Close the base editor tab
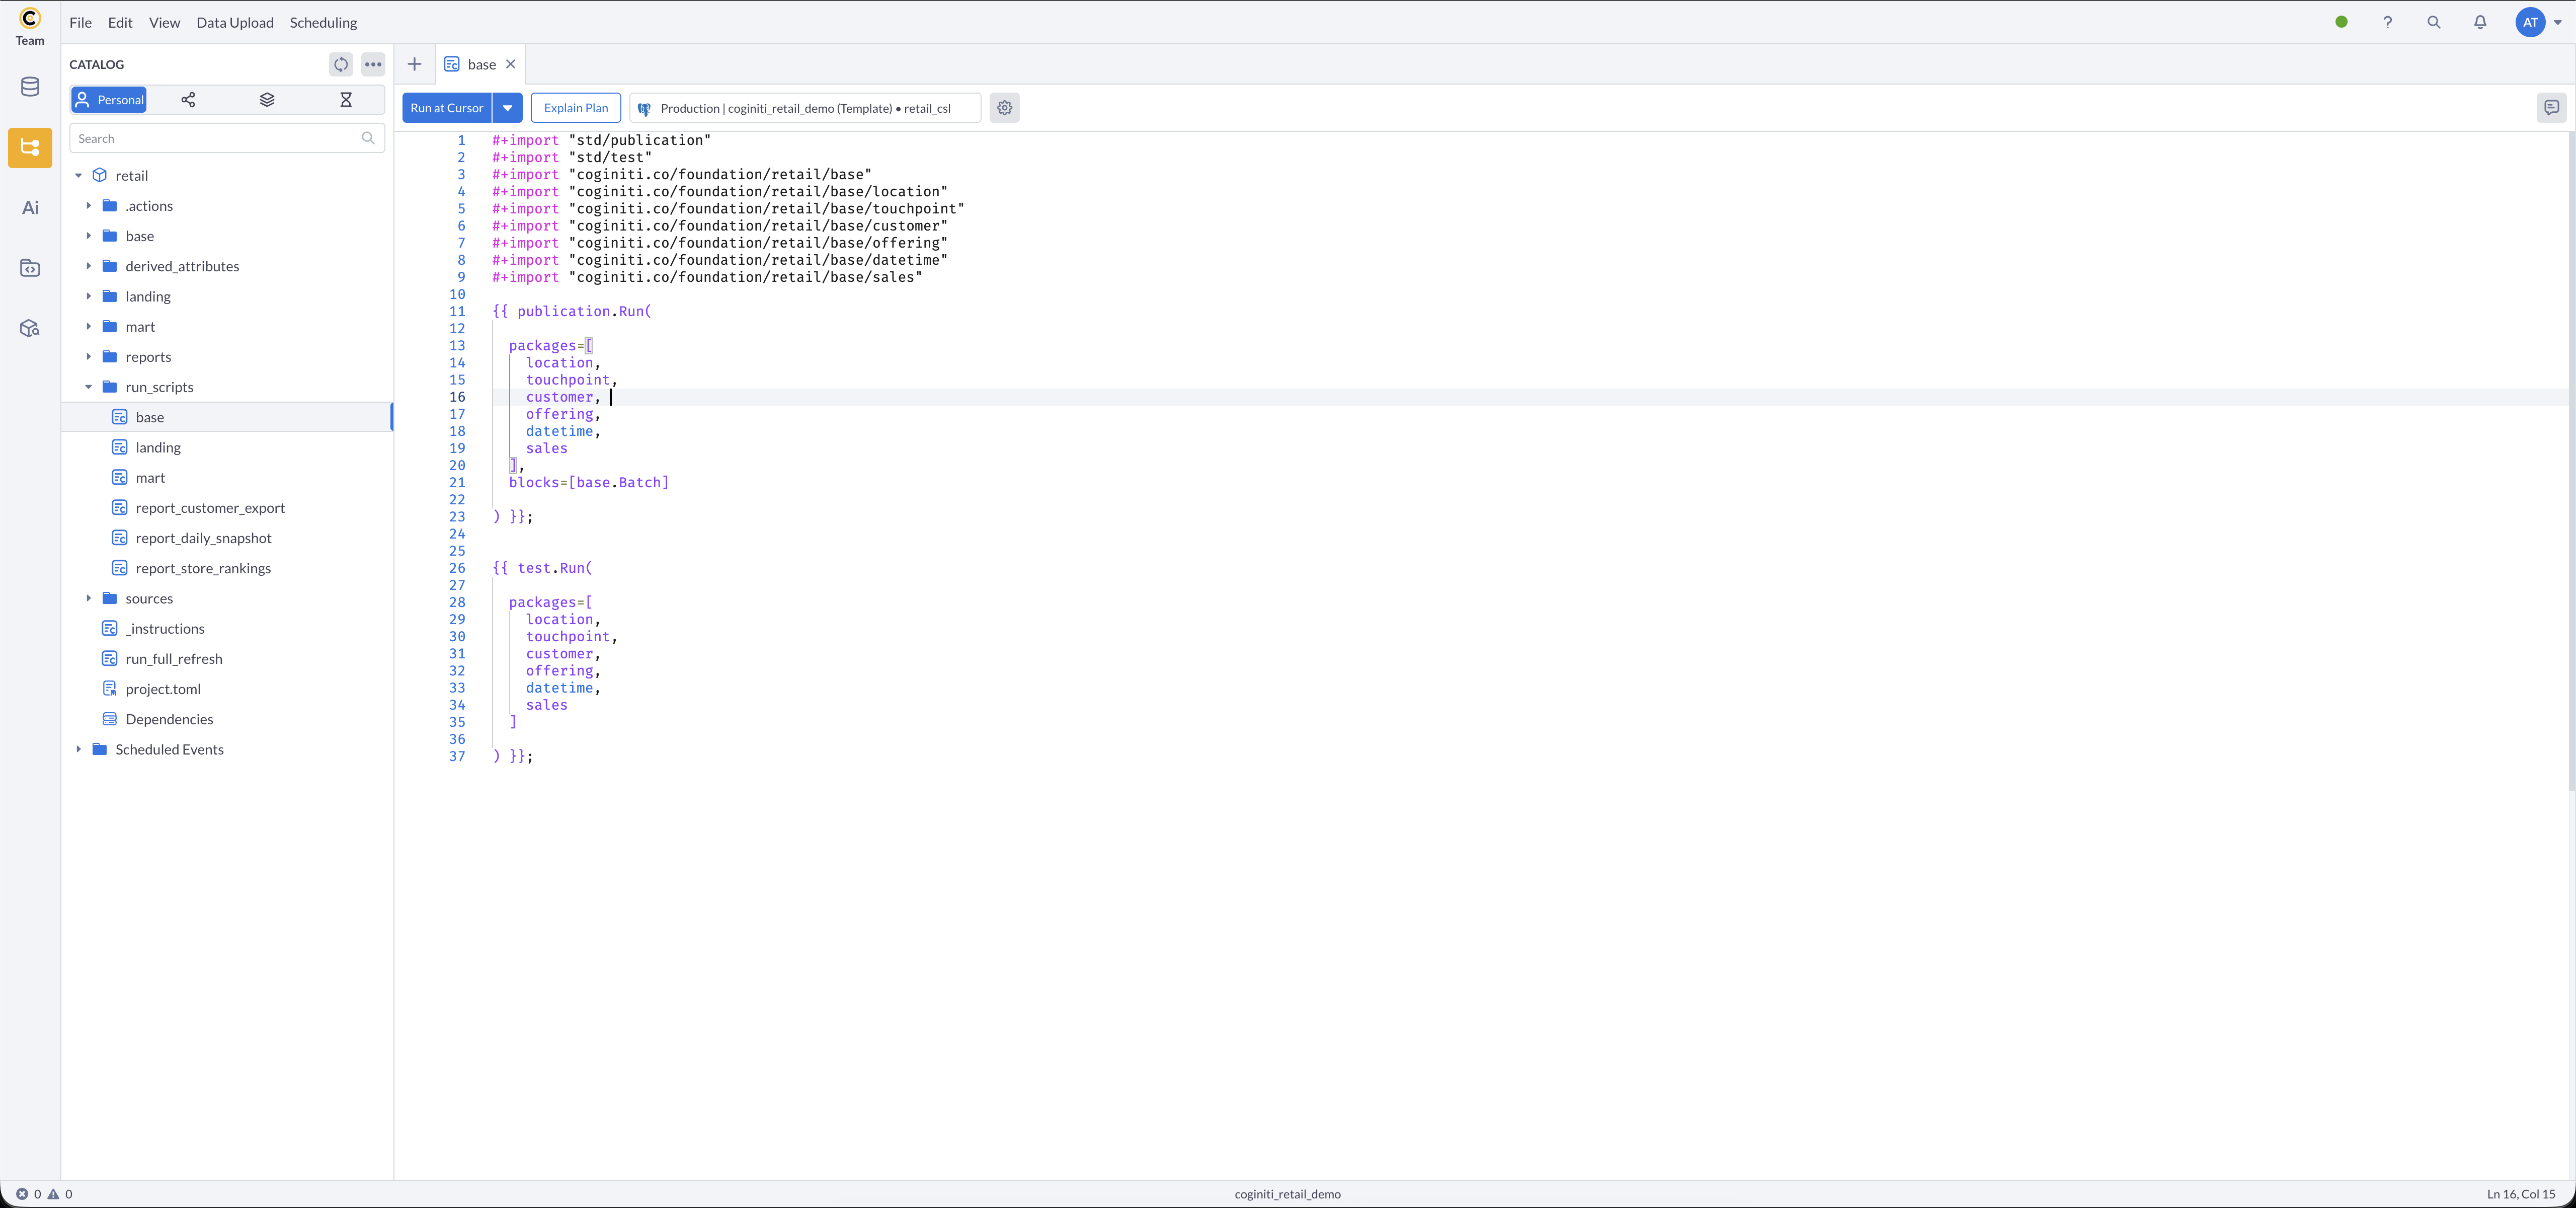2576x1208 pixels. click(510, 63)
